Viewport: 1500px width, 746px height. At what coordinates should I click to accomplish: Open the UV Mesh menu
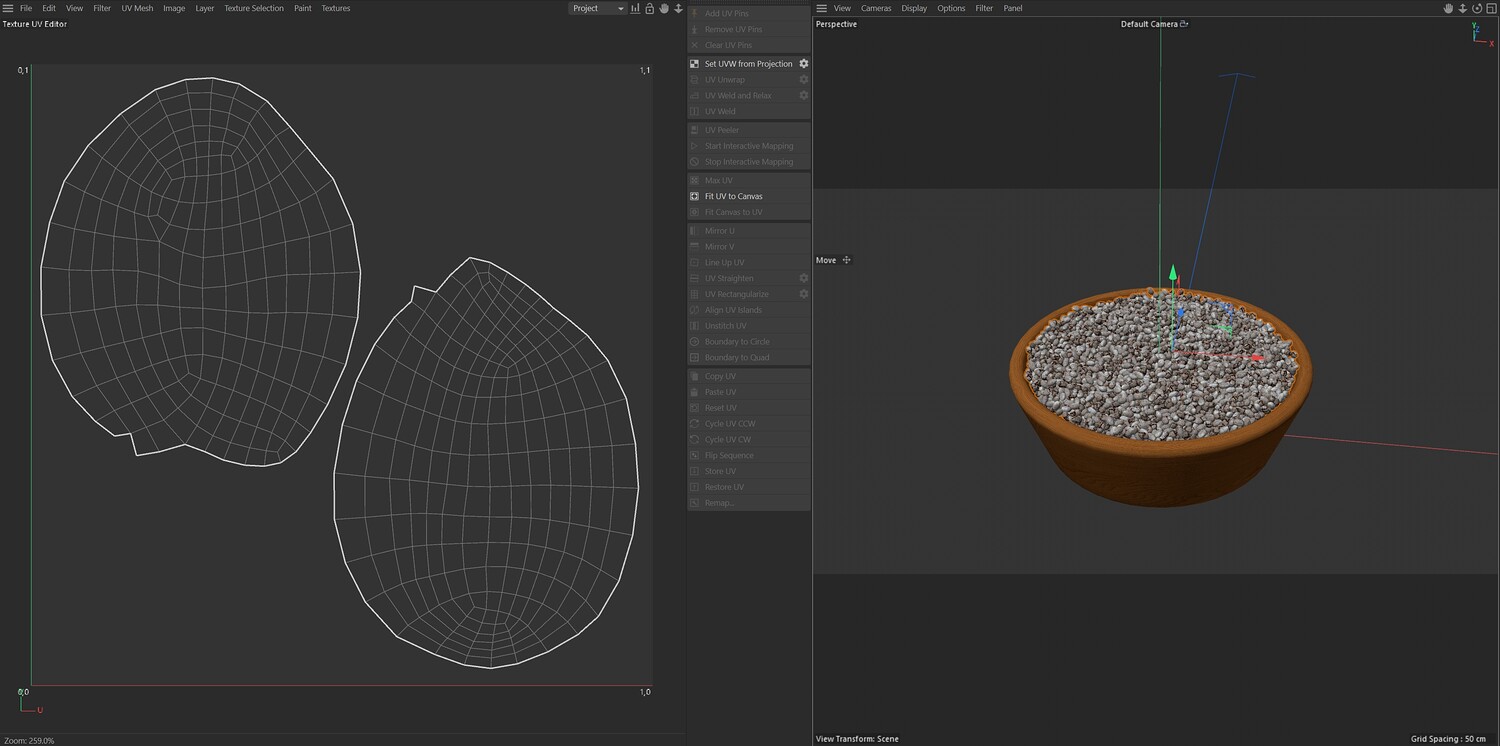point(137,8)
